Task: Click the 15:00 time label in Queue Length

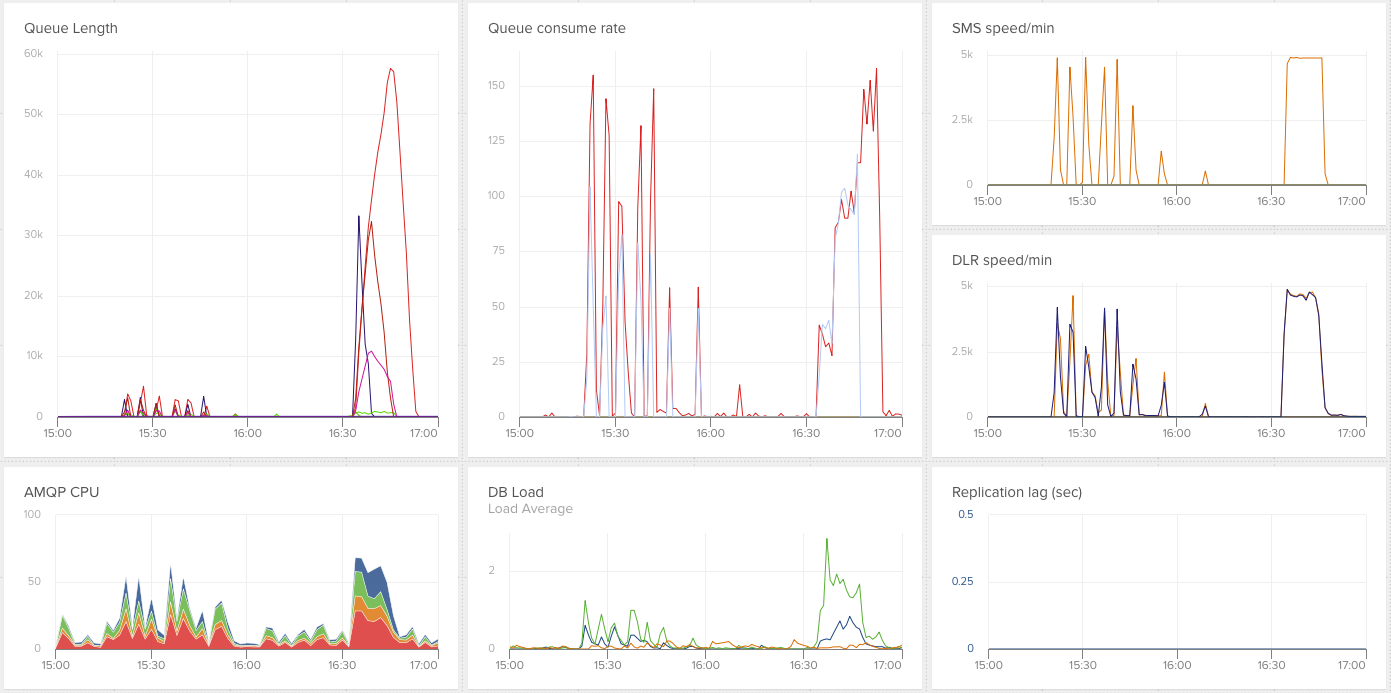Action: (57, 433)
